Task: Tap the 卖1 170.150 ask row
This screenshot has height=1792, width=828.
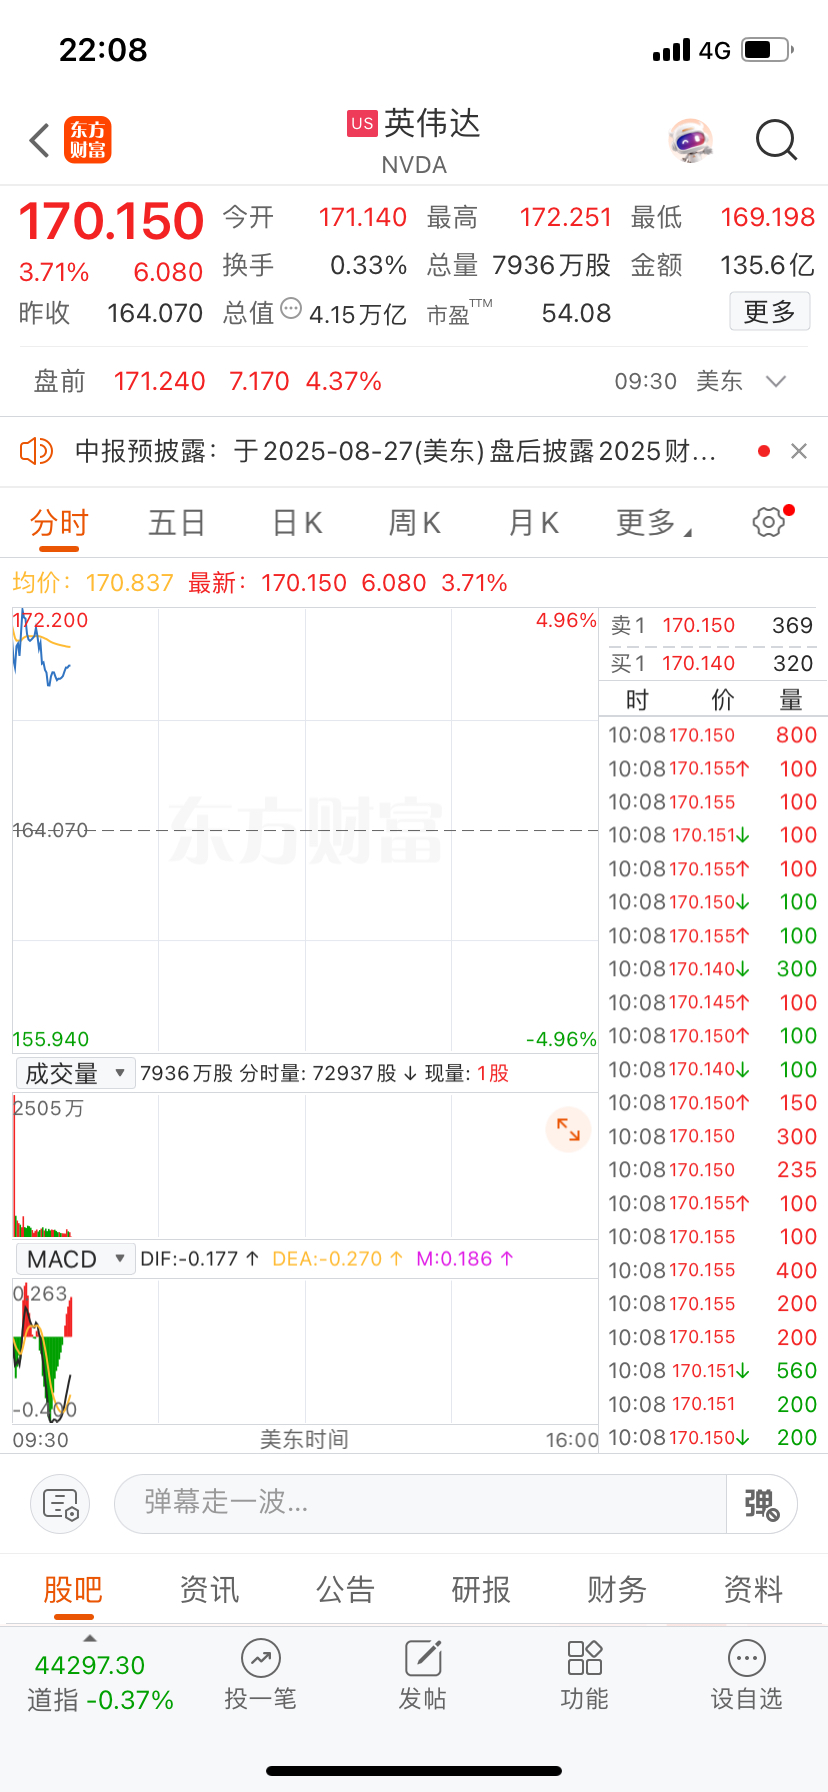Action: [712, 626]
